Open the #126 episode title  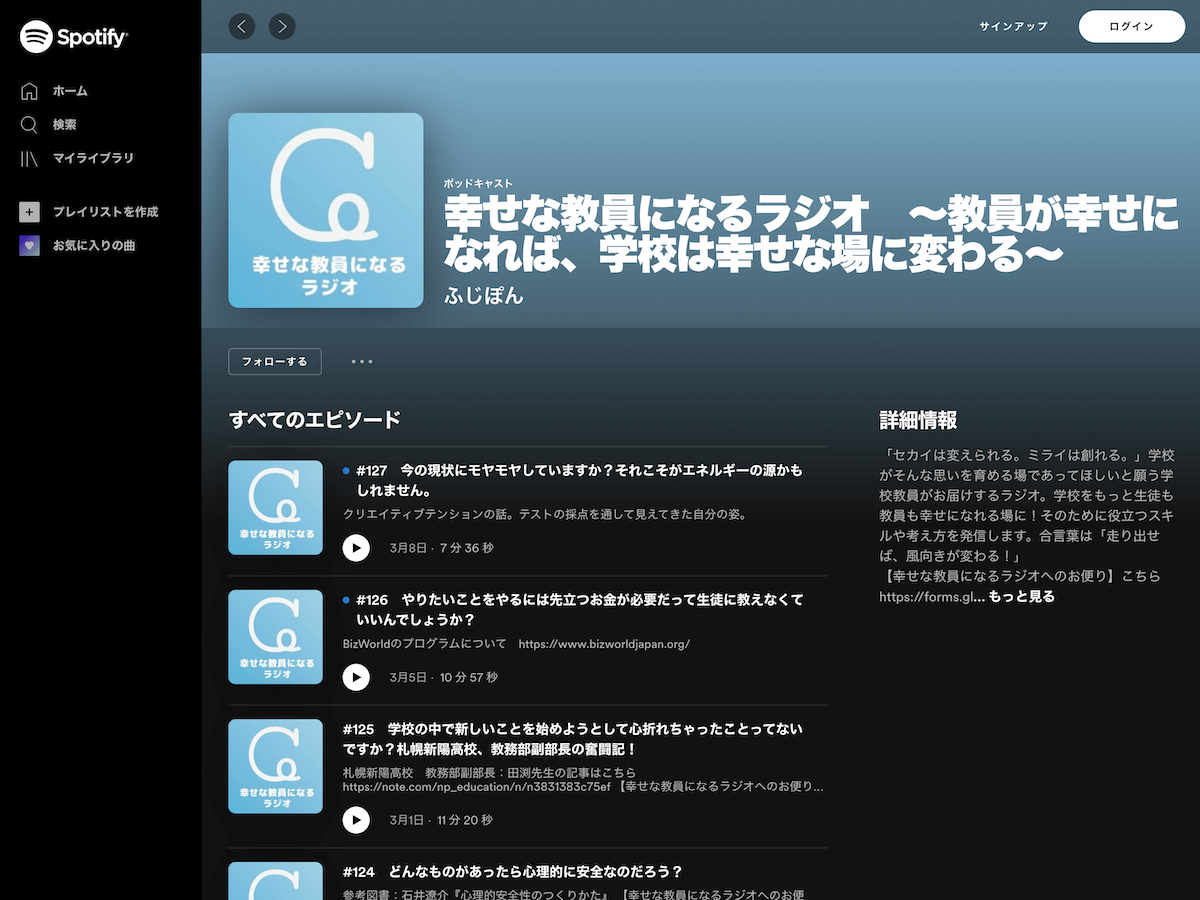pos(580,609)
